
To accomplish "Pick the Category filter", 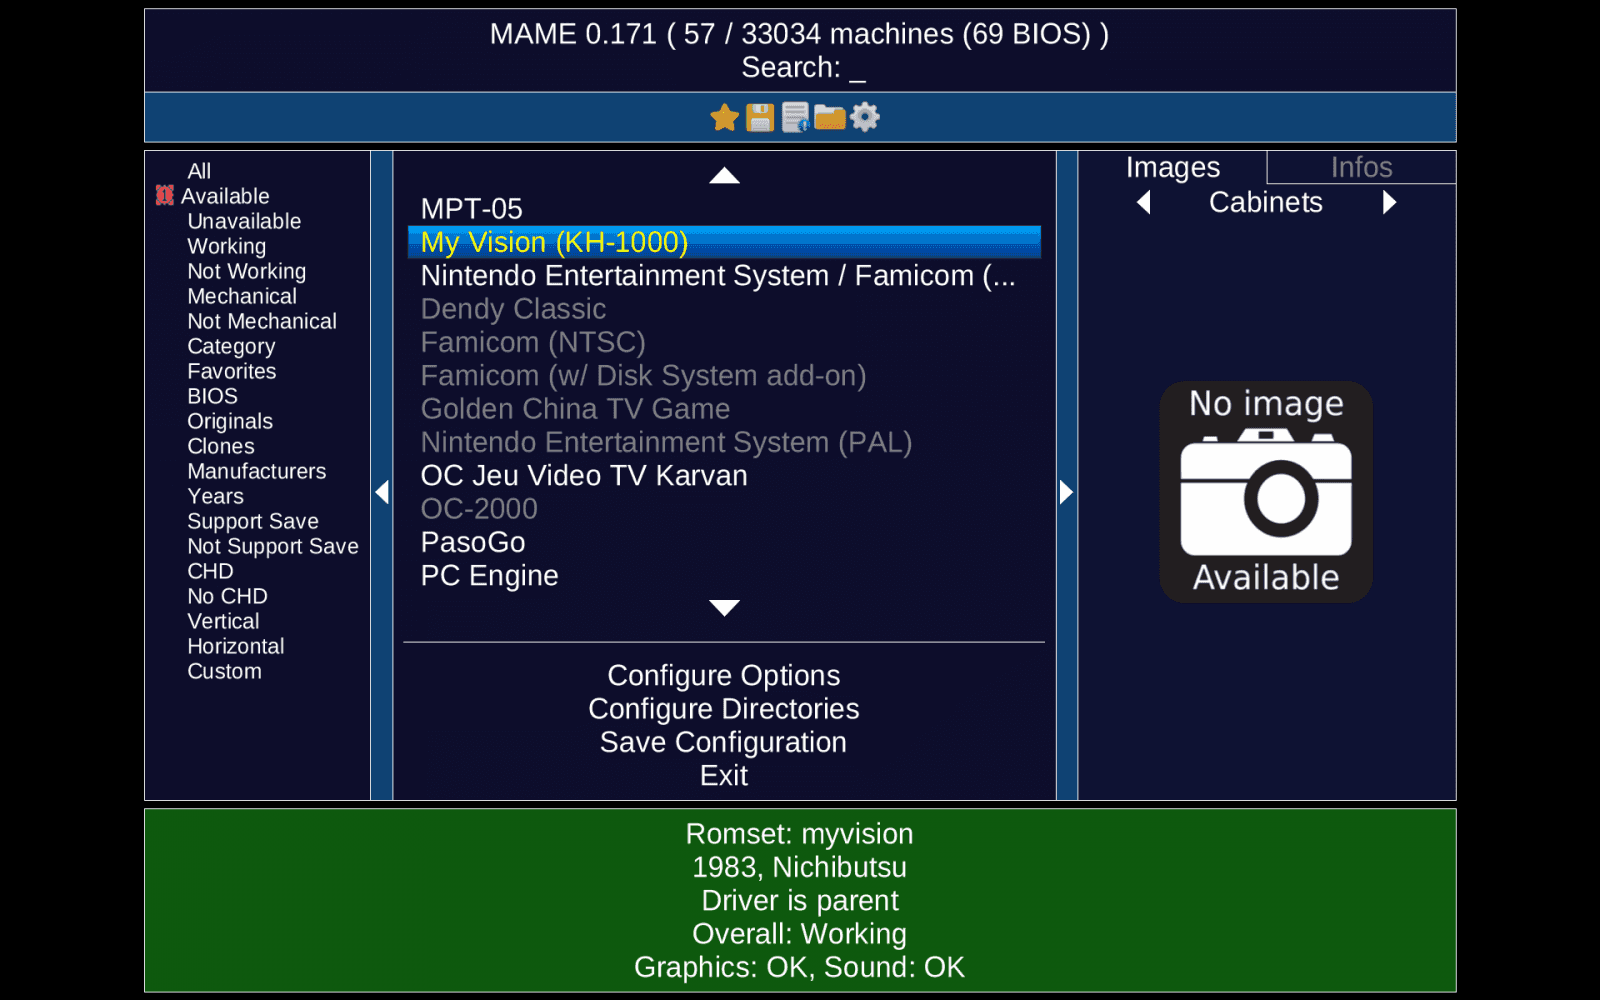I will [231, 346].
